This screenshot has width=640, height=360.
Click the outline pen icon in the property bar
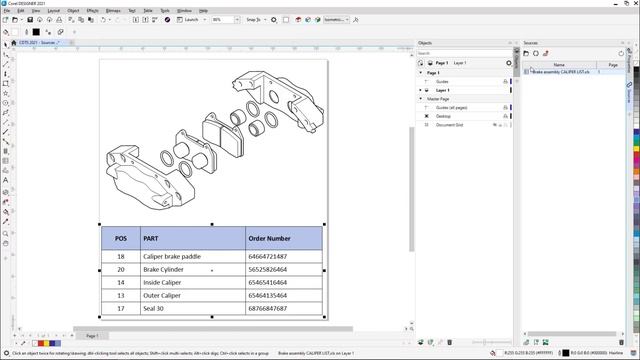click(x=27, y=32)
